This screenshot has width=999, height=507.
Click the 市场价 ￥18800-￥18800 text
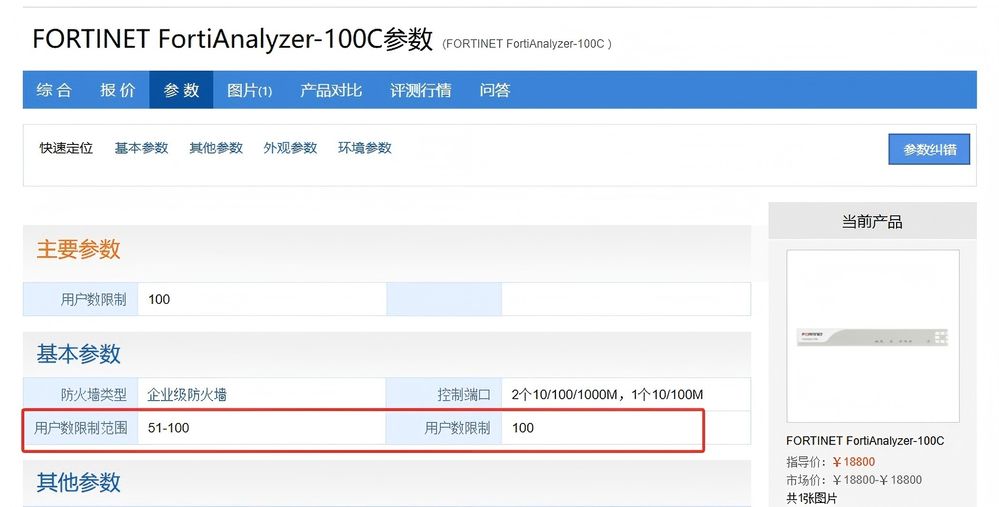pyautogui.click(x=854, y=480)
